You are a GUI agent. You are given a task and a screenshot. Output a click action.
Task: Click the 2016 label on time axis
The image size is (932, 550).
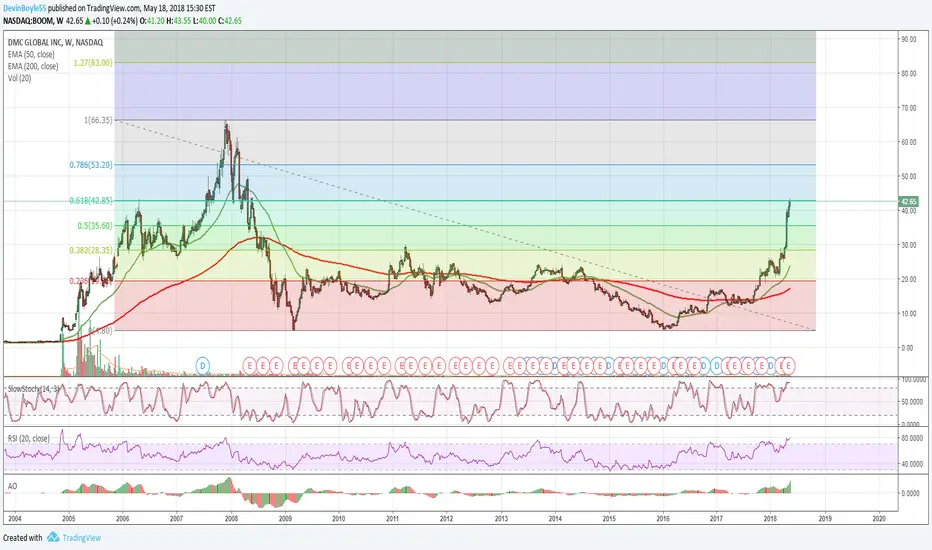tap(663, 518)
